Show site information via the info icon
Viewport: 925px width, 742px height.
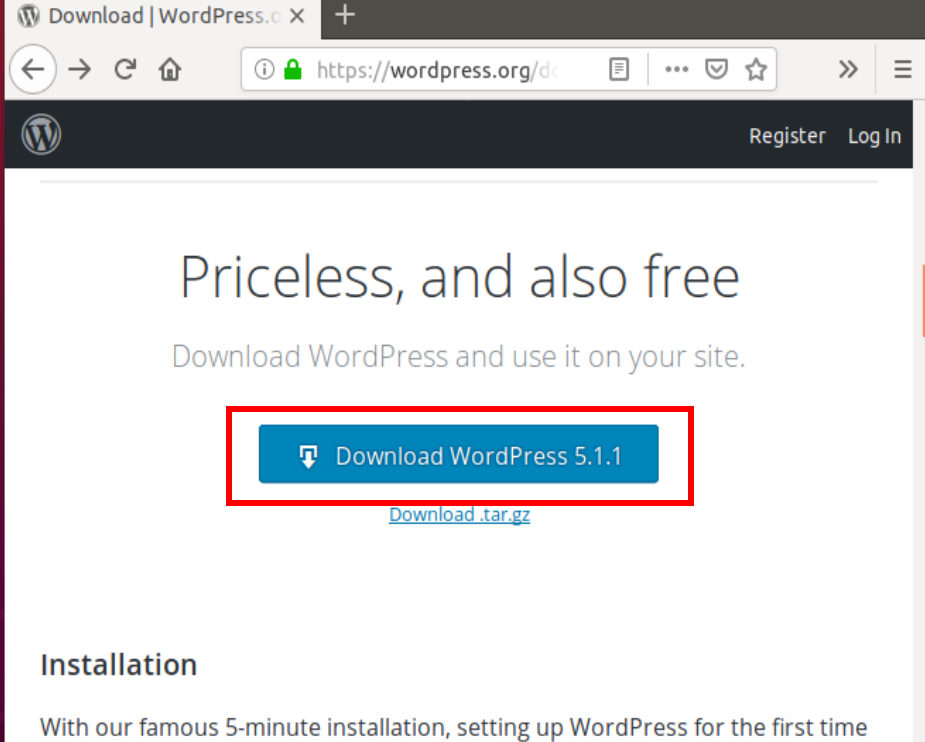(264, 69)
